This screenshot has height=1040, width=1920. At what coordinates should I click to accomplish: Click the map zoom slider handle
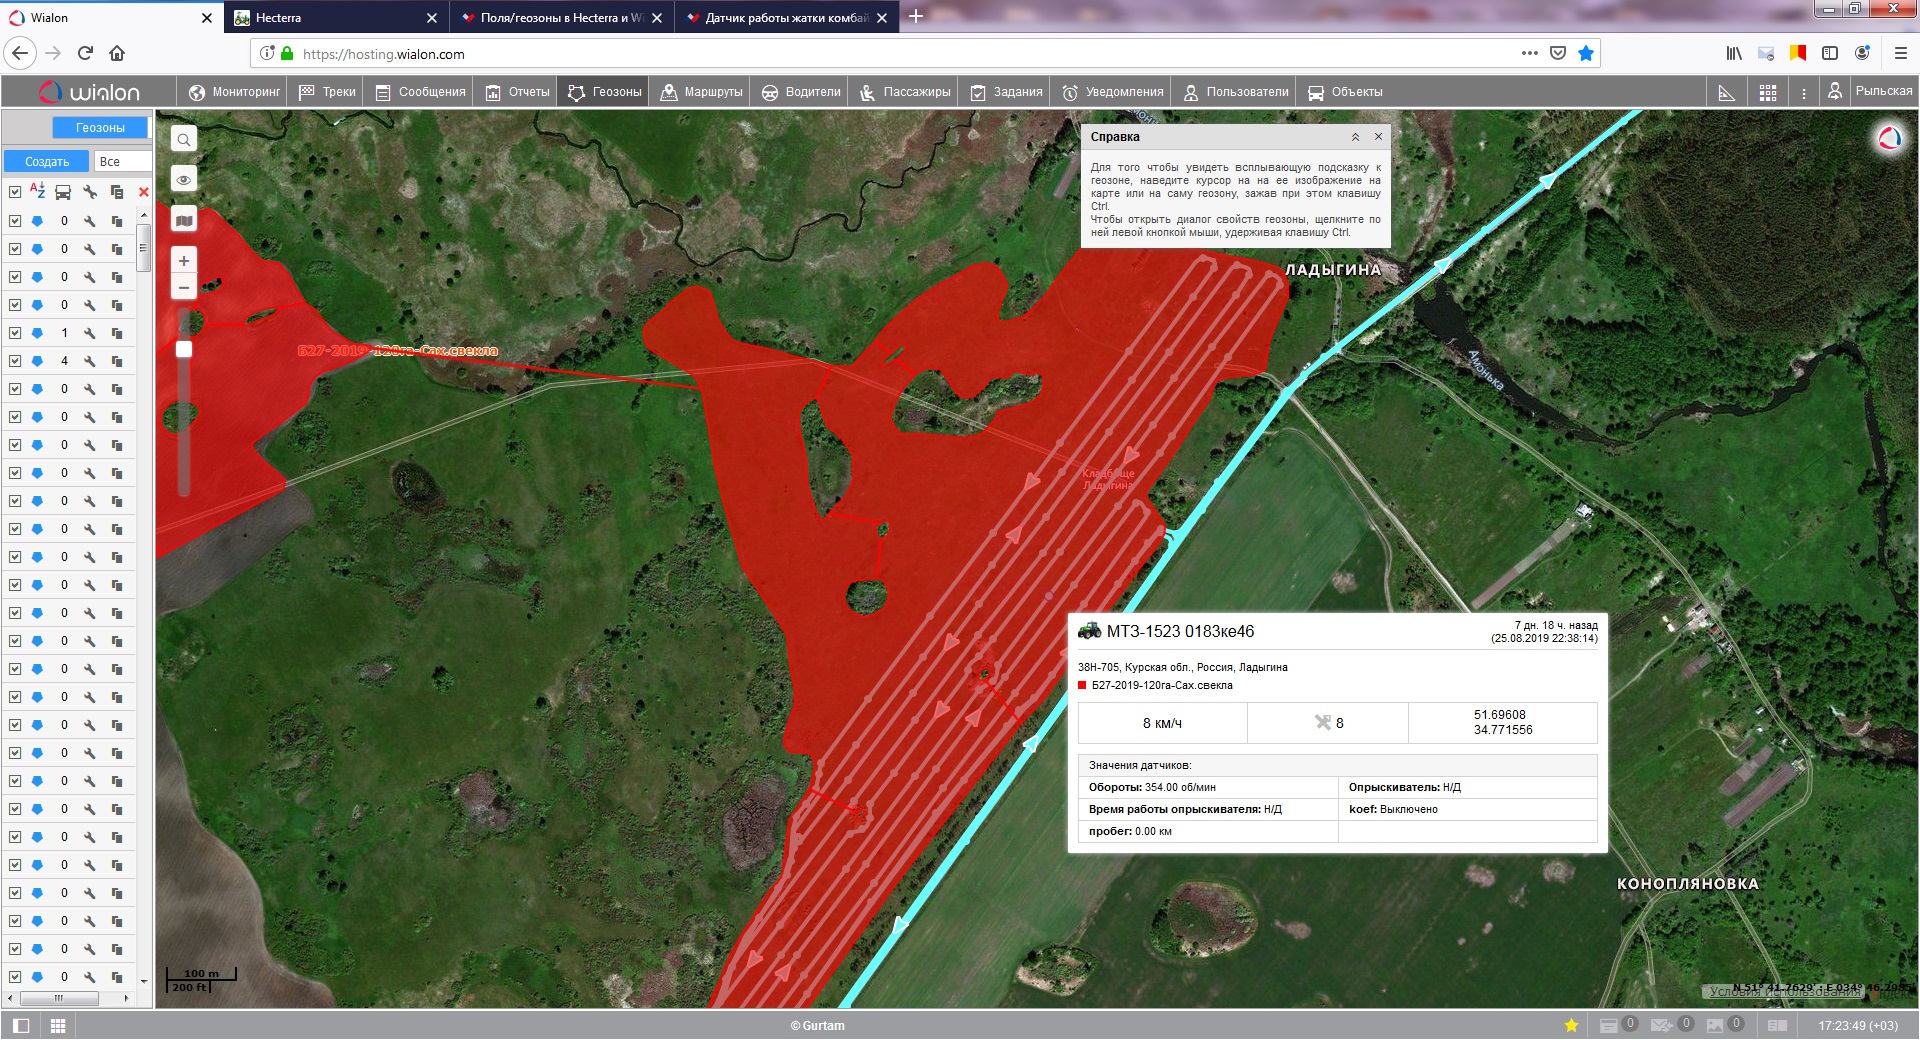click(184, 349)
